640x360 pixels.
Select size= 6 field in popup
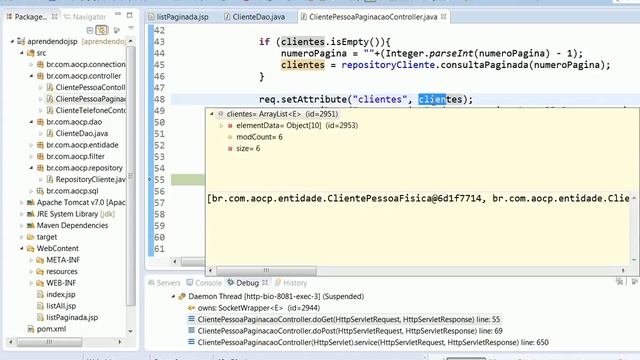click(248, 148)
